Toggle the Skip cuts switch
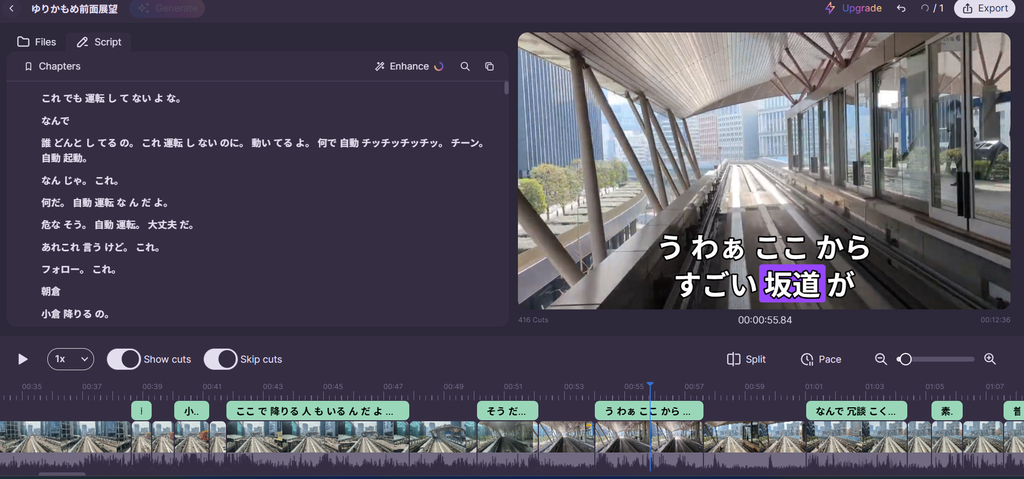The width and height of the screenshot is (1024, 479). [x=220, y=359]
